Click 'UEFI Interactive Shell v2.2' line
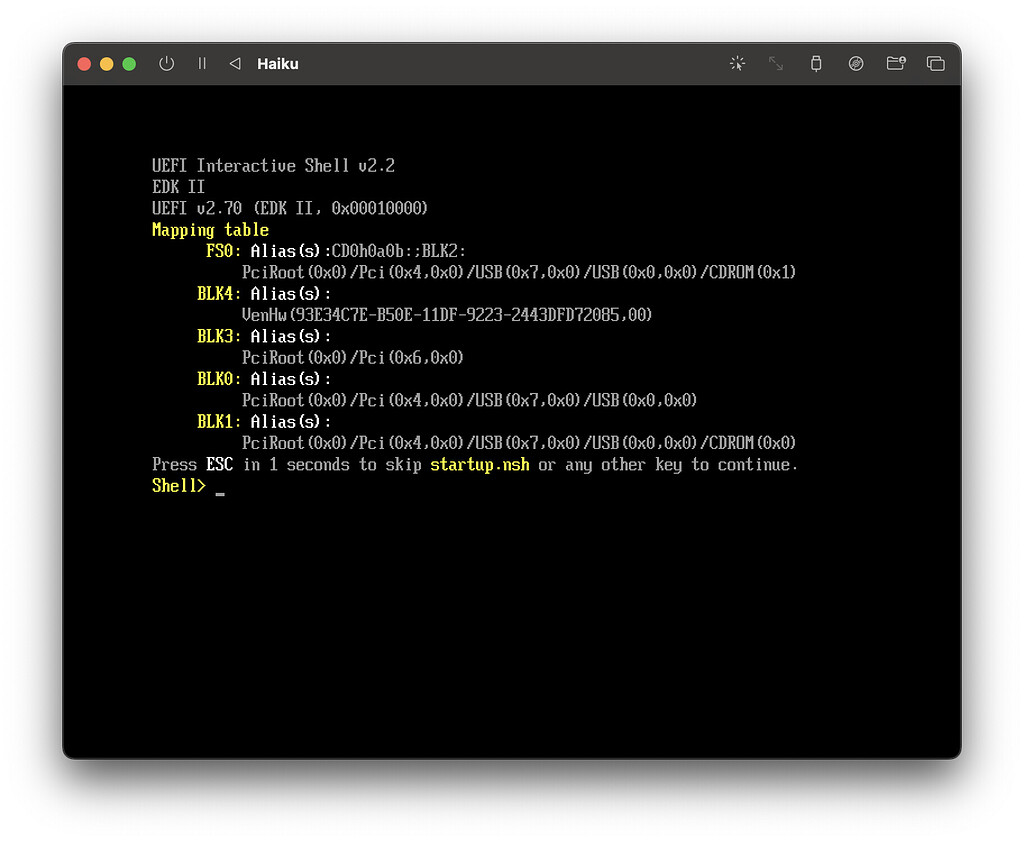This screenshot has height=842, width=1024. pos(273,166)
